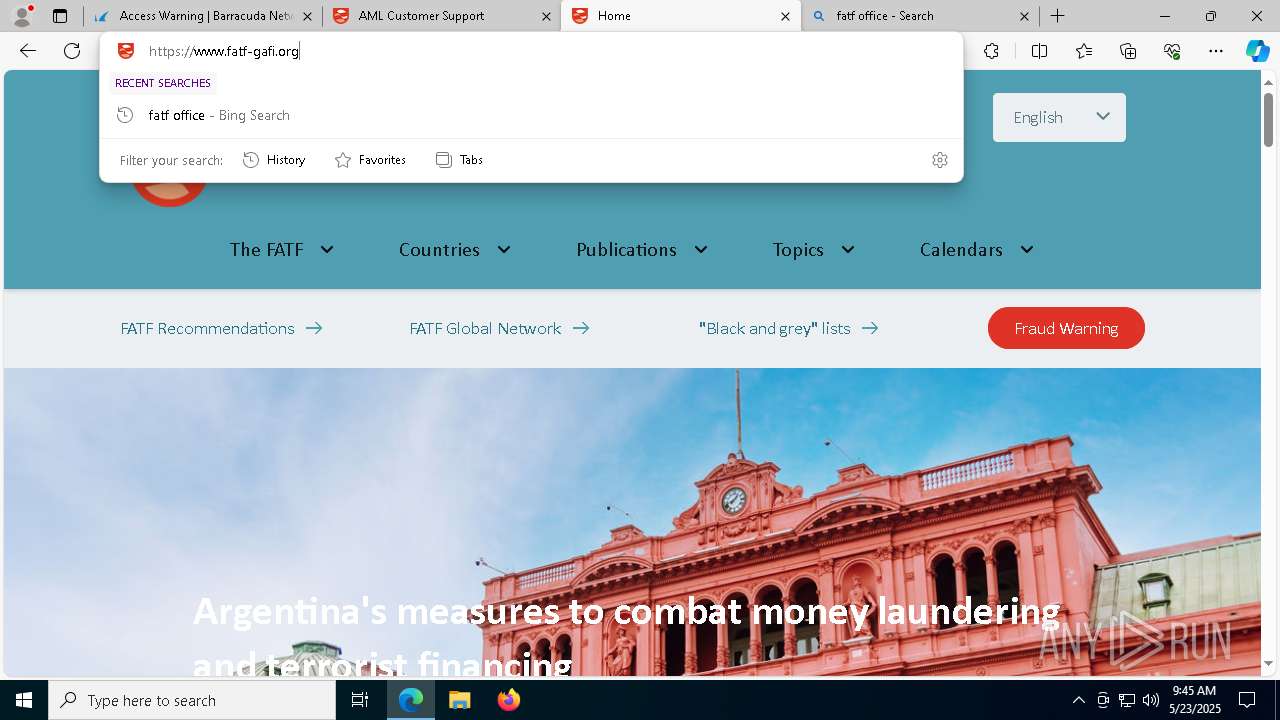This screenshot has height=720, width=1280.
Task: Click the scrollbar down arrow
Action: coord(1268,663)
